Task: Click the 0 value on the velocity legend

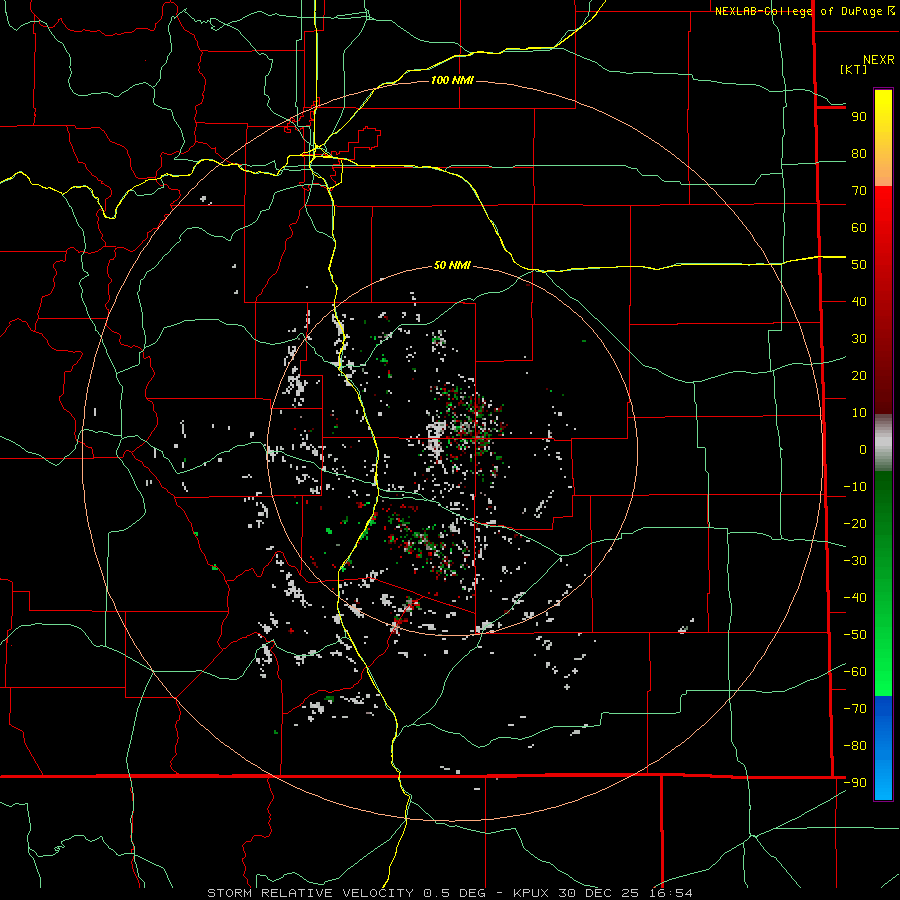Action: 863,449
